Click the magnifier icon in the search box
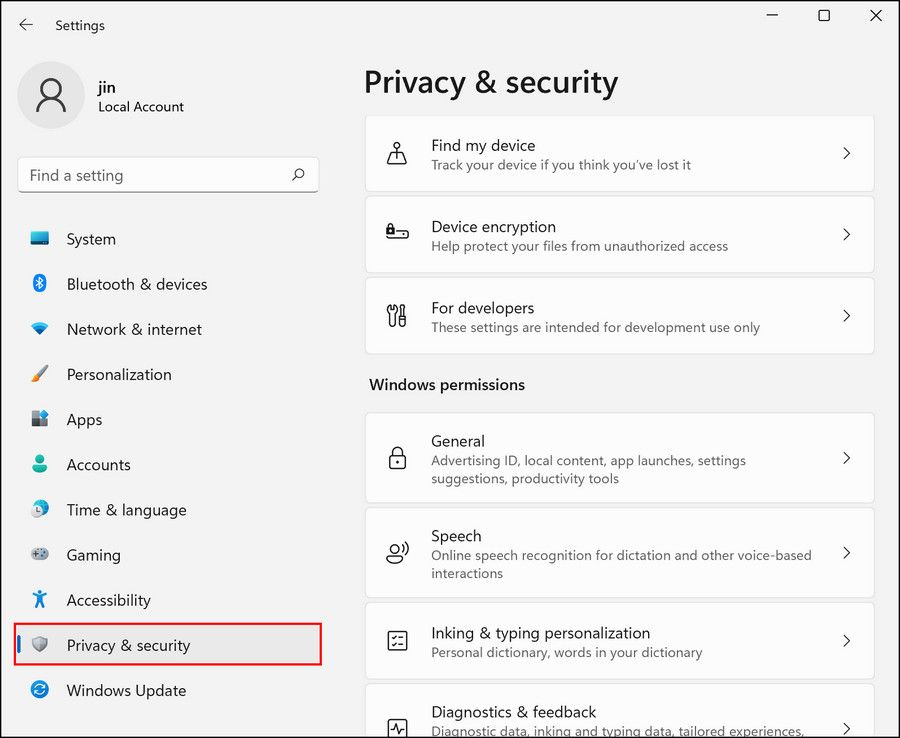Screen dimensions: 900x738 298,175
